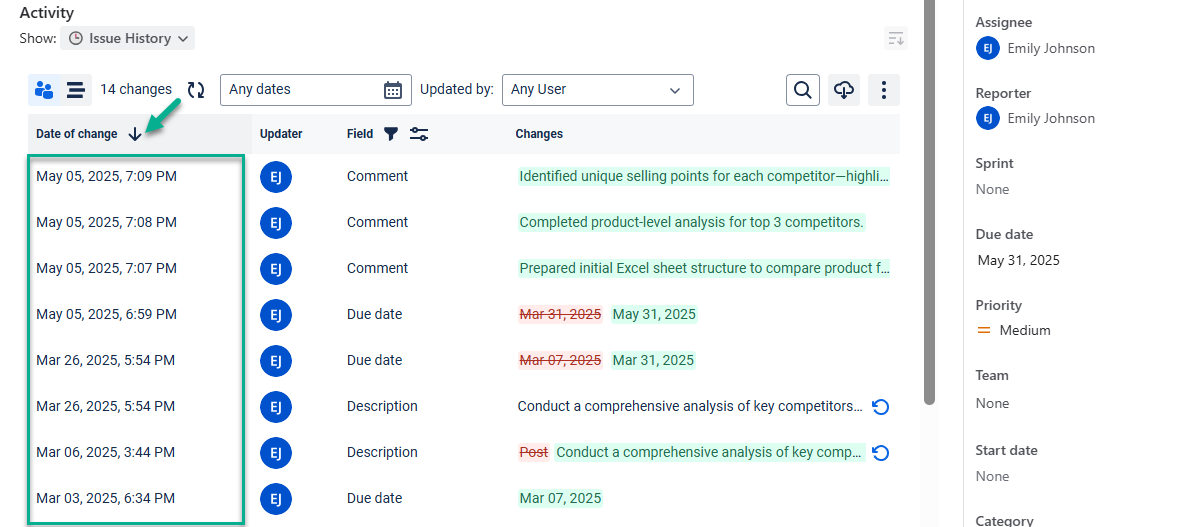This screenshot has height=527, width=1200.
Task: Click the refresh changes icon
Action: [196, 90]
